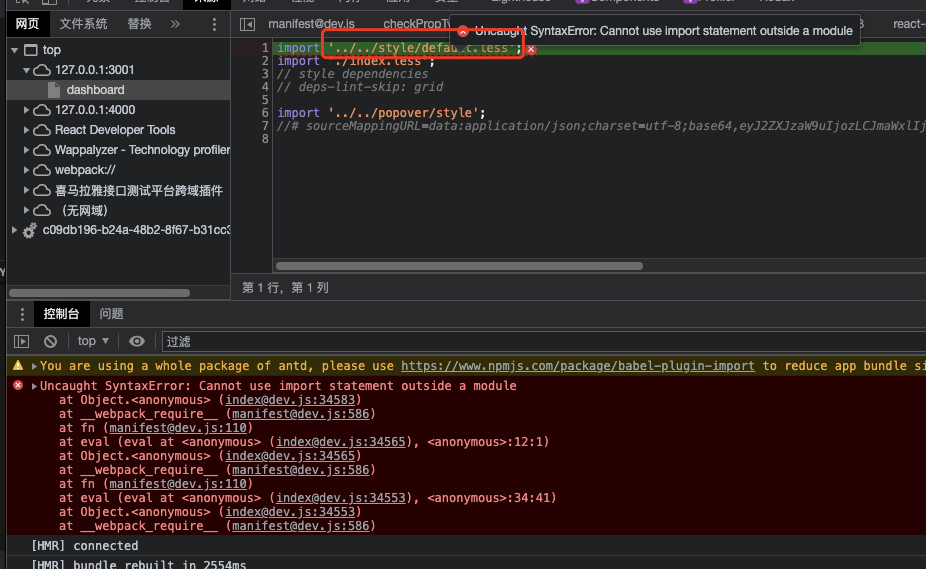This screenshot has height=569, width=926.
Task: Click the dashboard document icon
Action: tap(54, 90)
